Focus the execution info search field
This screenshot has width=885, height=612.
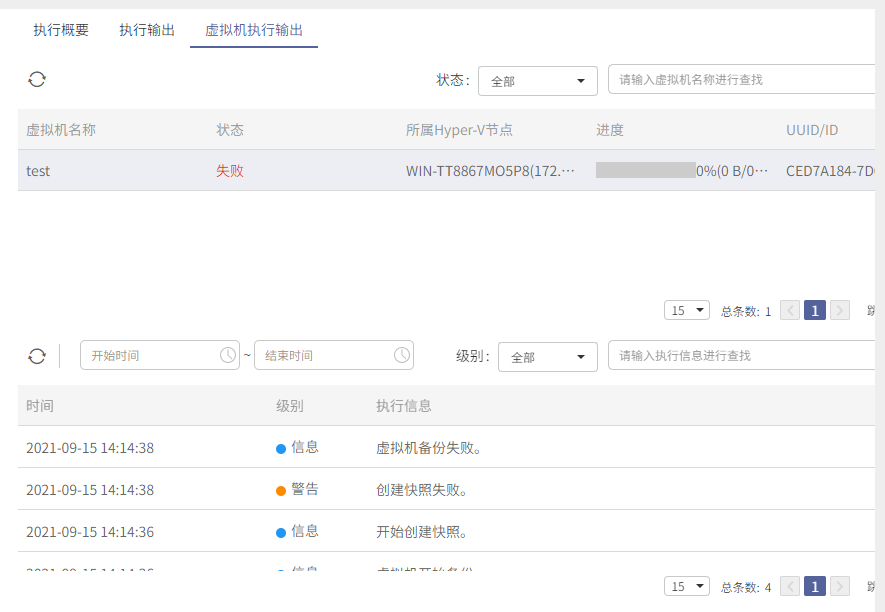click(741, 355)
